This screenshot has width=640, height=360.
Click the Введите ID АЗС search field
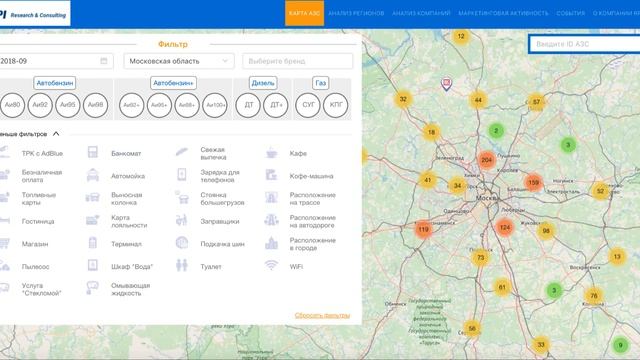(584, 44)
